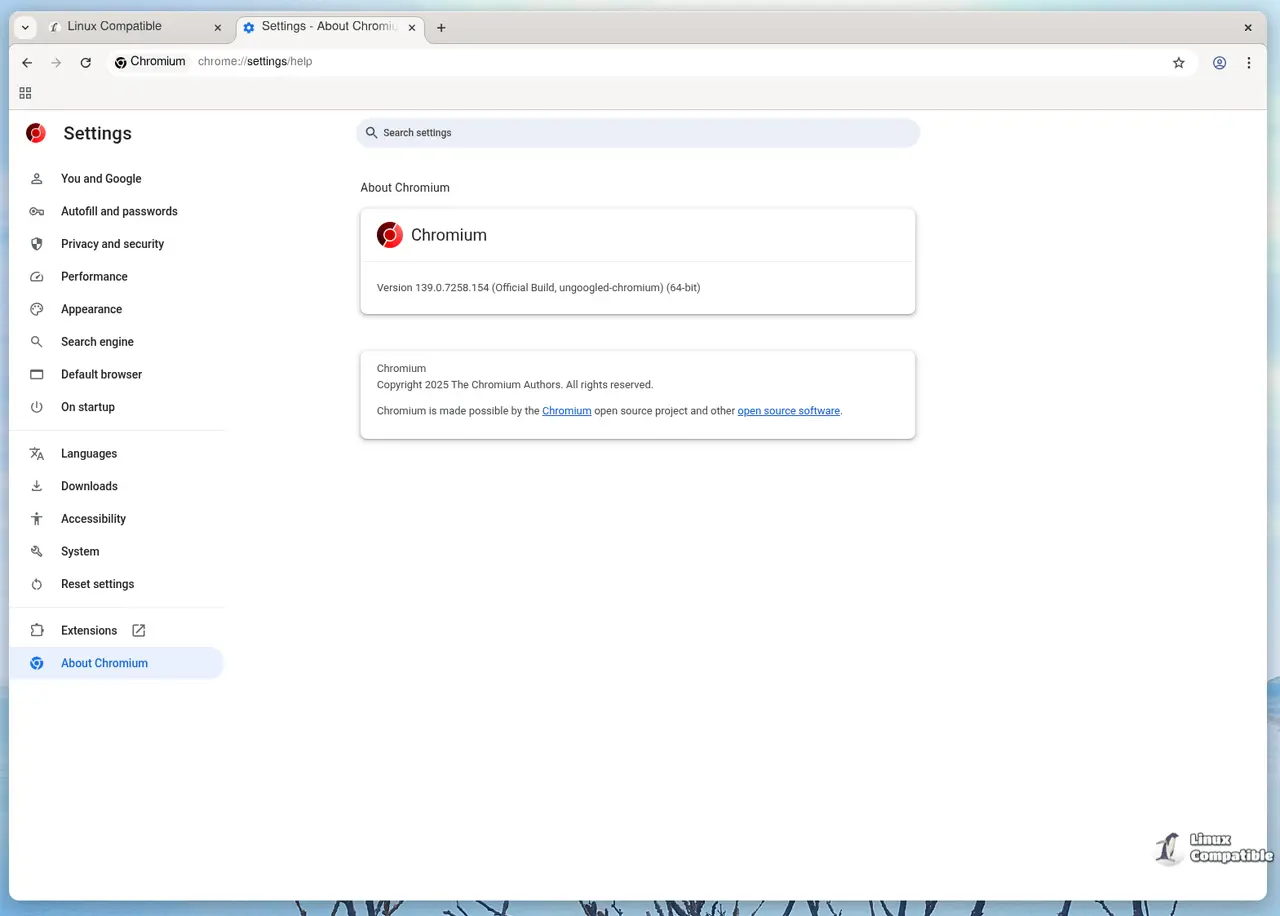Open the Search engine settings
The height and width of the screenshot is (916, 1280).
[x=97, y=341]
